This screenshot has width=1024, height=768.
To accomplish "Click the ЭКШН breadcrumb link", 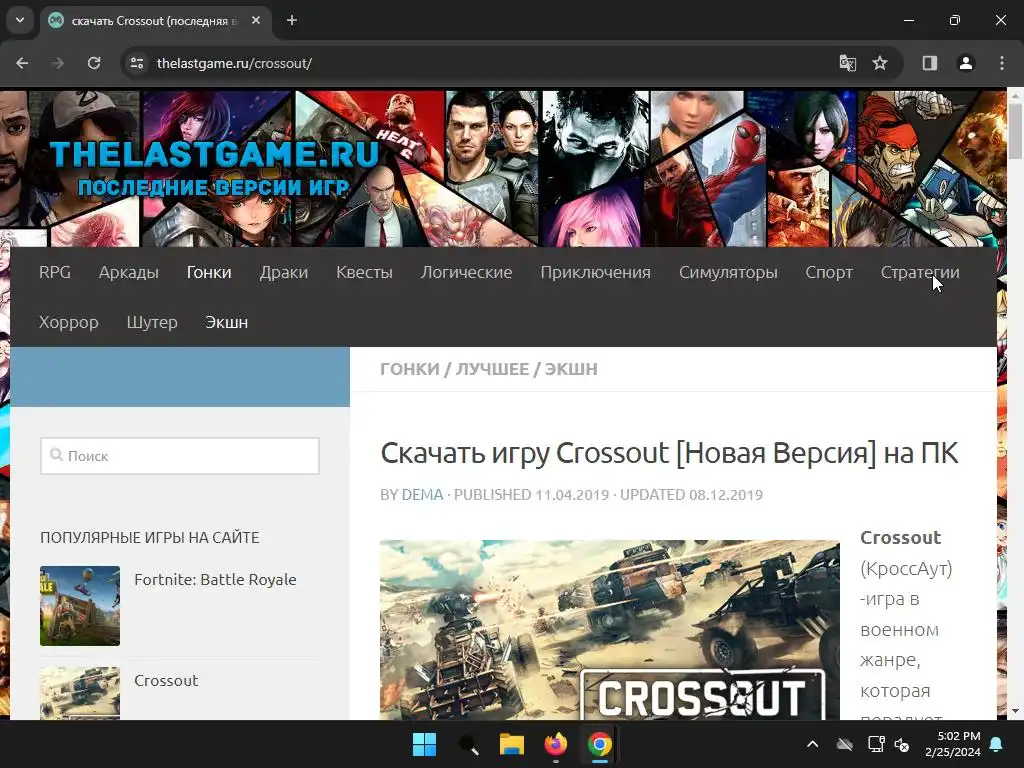I will click(x=571, y=369).
